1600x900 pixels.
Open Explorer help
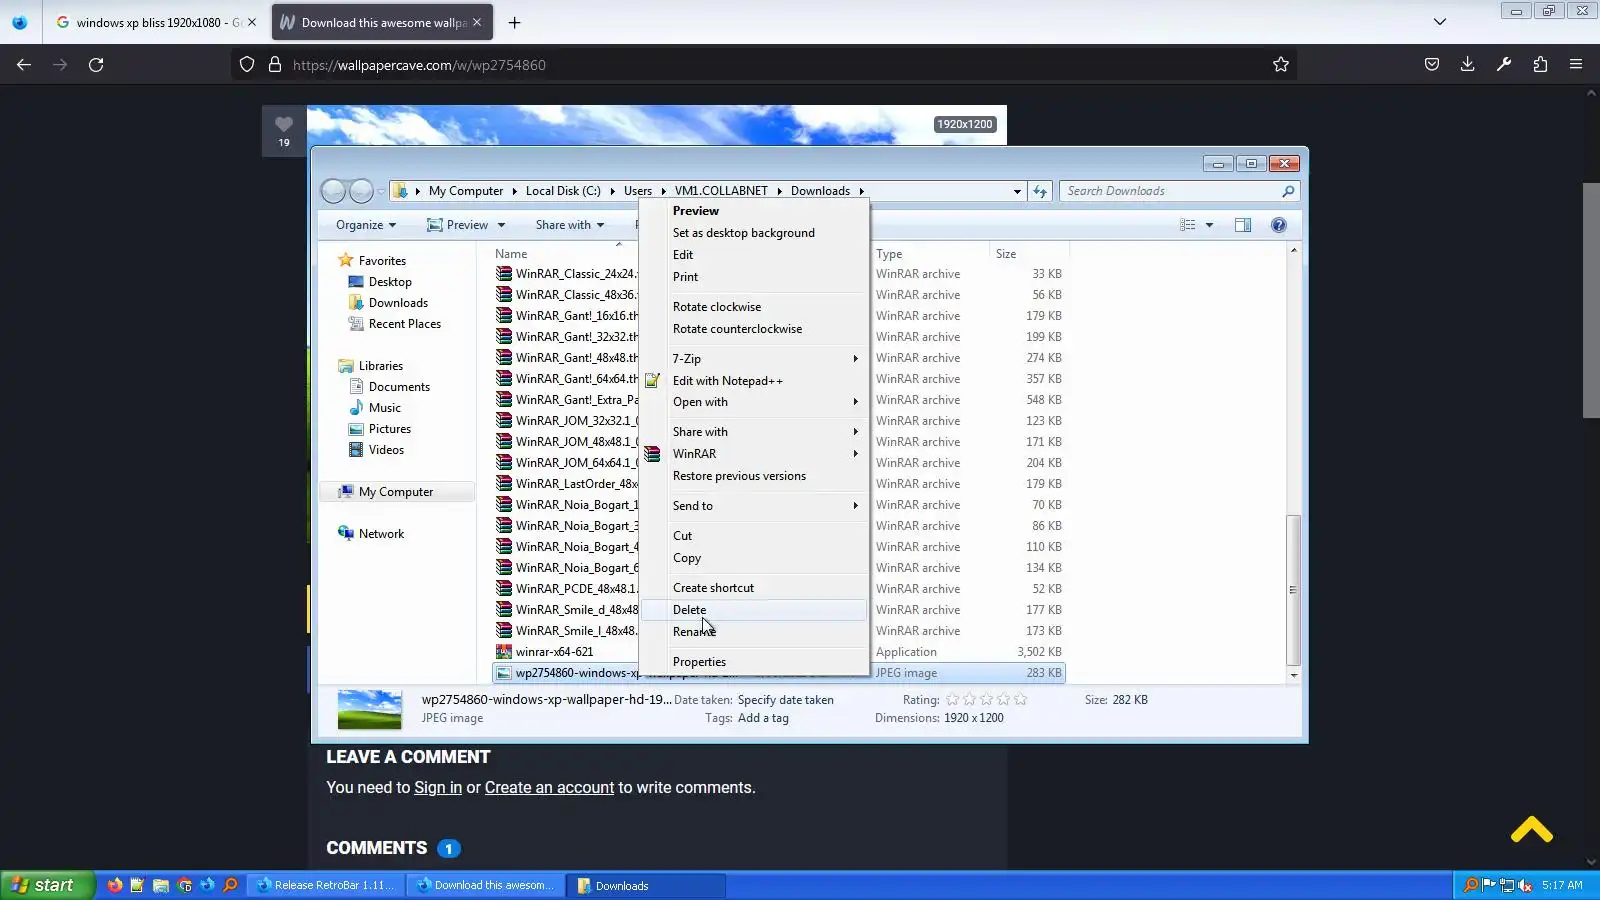click(1278, 225)
